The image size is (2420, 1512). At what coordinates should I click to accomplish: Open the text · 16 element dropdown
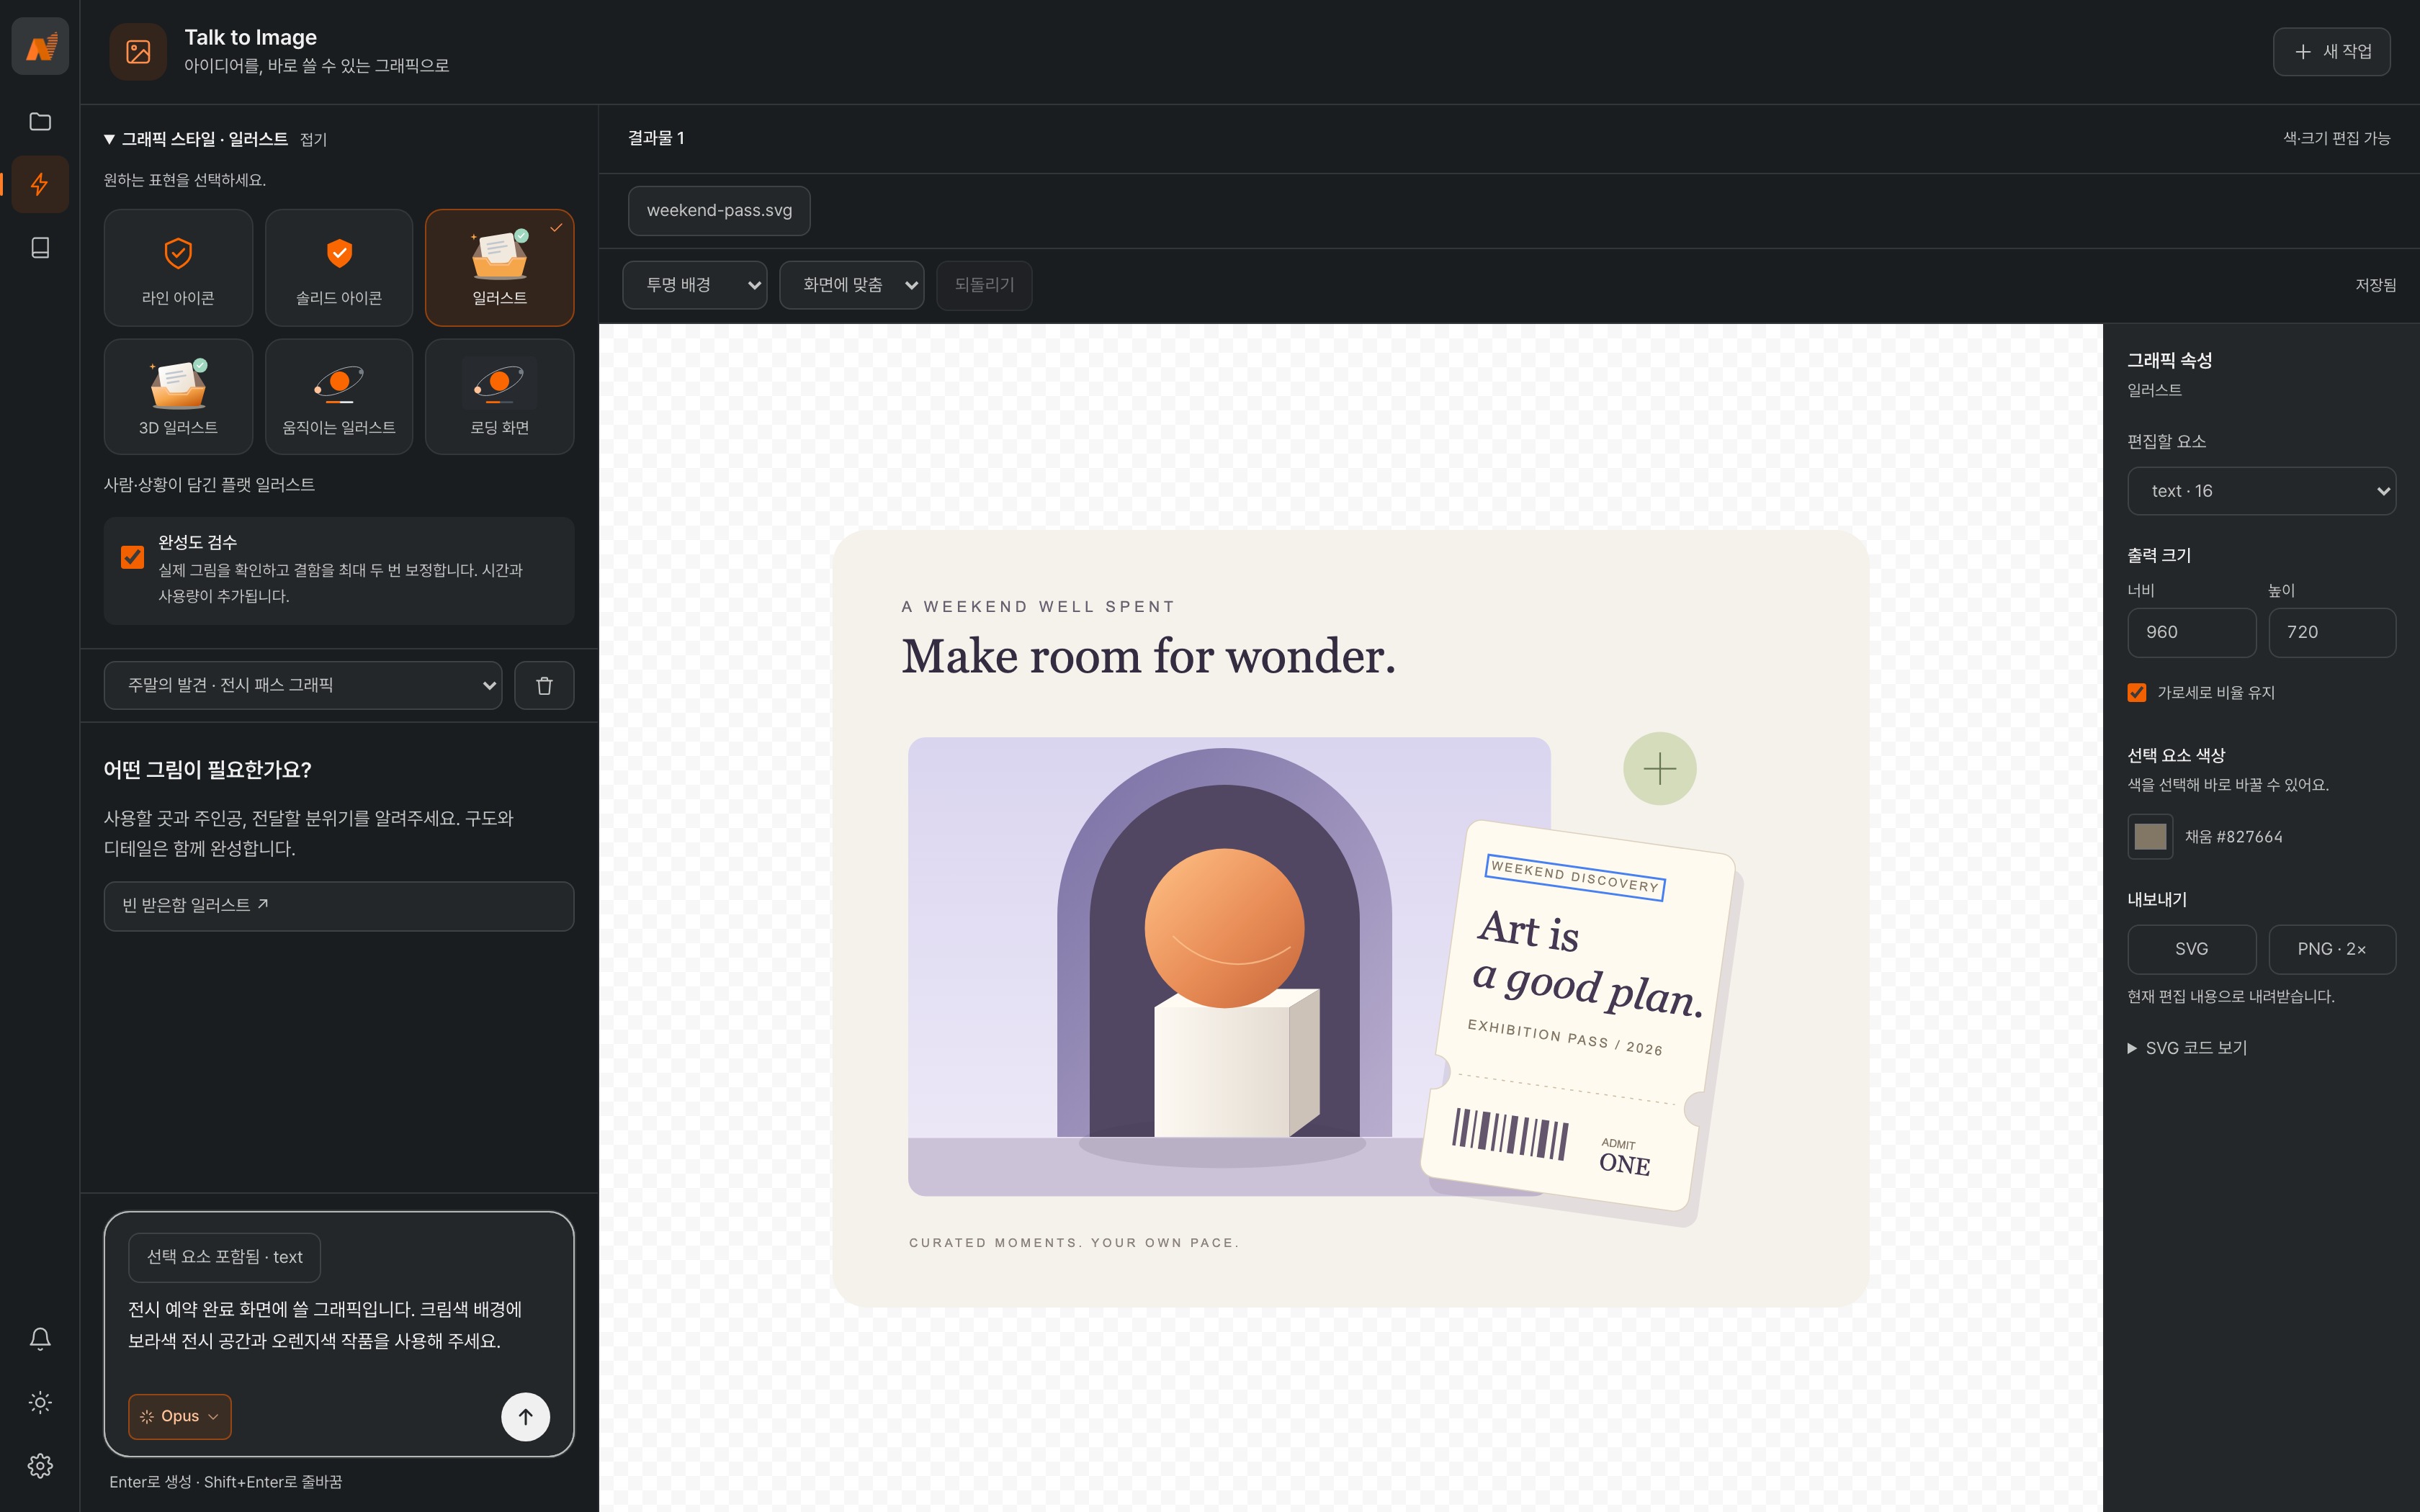tap(2261, 491)
